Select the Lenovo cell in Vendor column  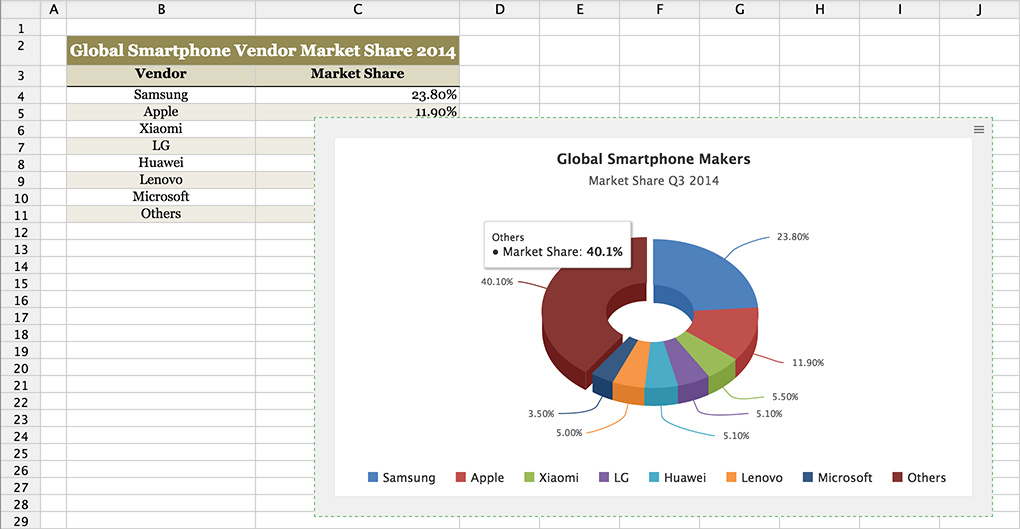click(161, 180)
